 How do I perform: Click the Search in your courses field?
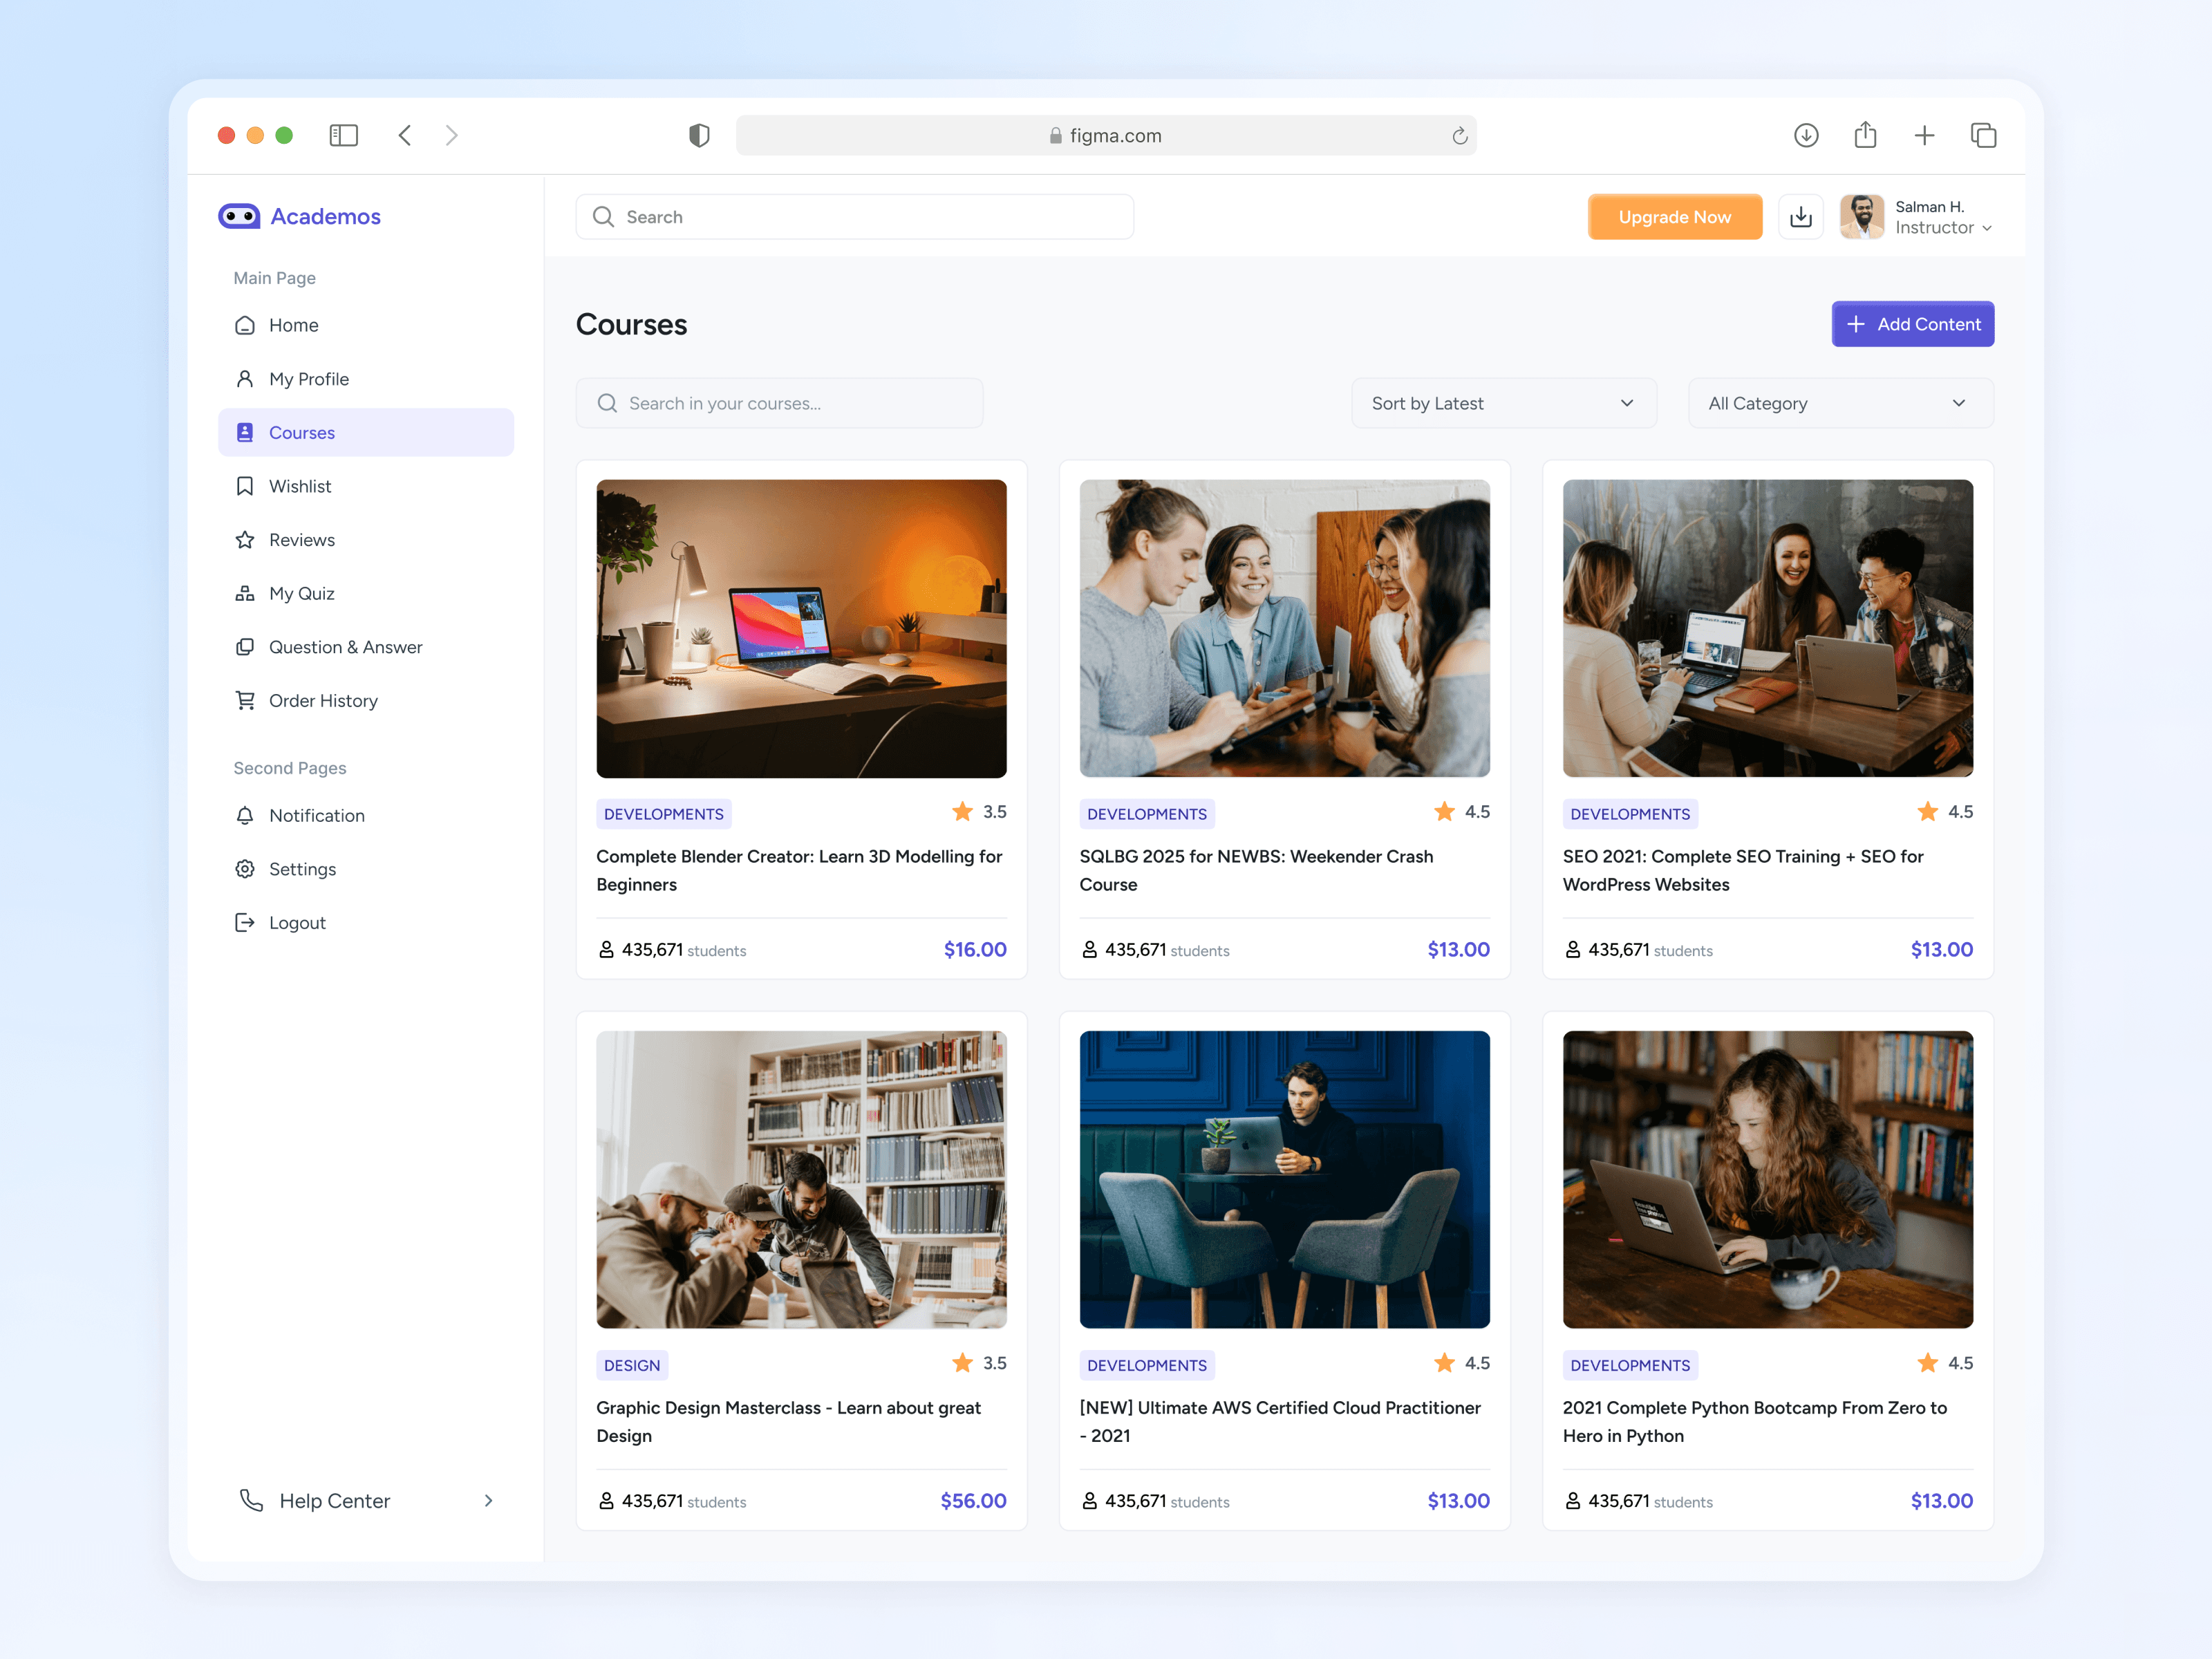(x=779, y=403)
